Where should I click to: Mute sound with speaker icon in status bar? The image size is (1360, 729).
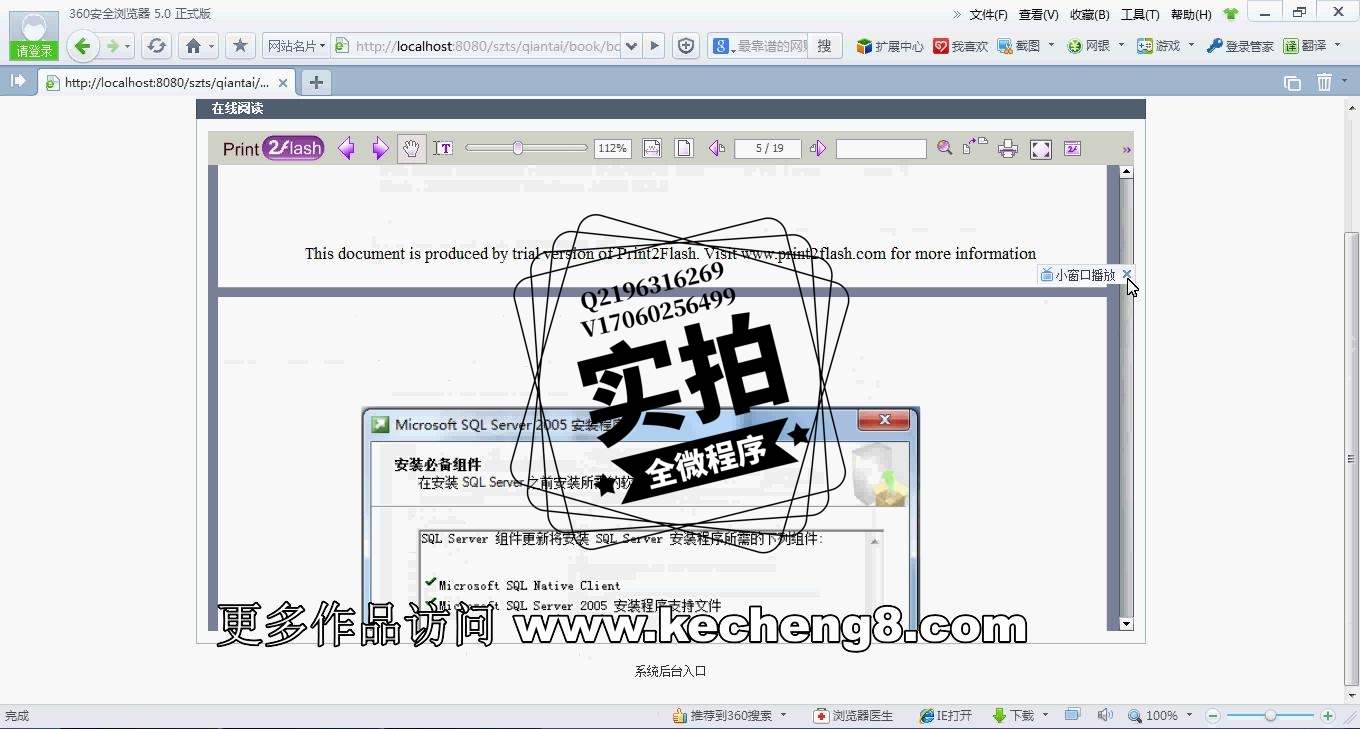coord(1104,716)
